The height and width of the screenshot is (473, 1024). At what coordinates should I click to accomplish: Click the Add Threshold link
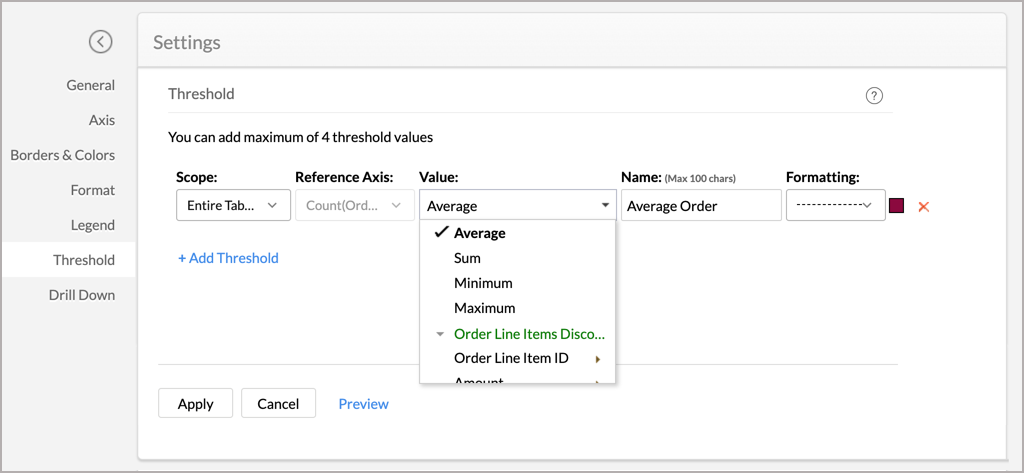click(228, 258)
